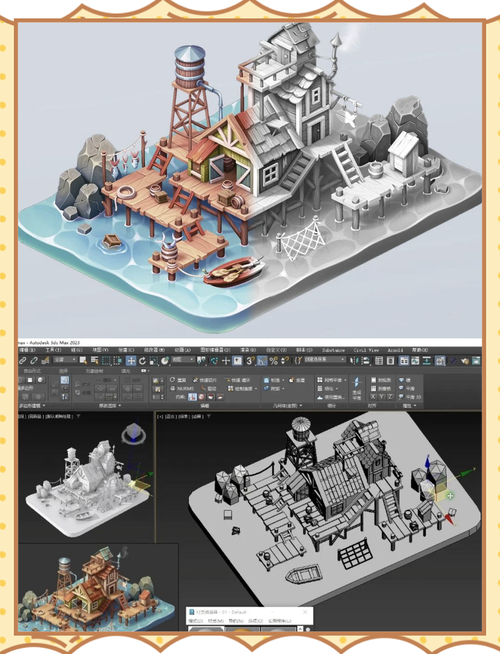Select the Move tool in main toolbar
This screenshot has width=500, height=654.
(x=131, y=360)
